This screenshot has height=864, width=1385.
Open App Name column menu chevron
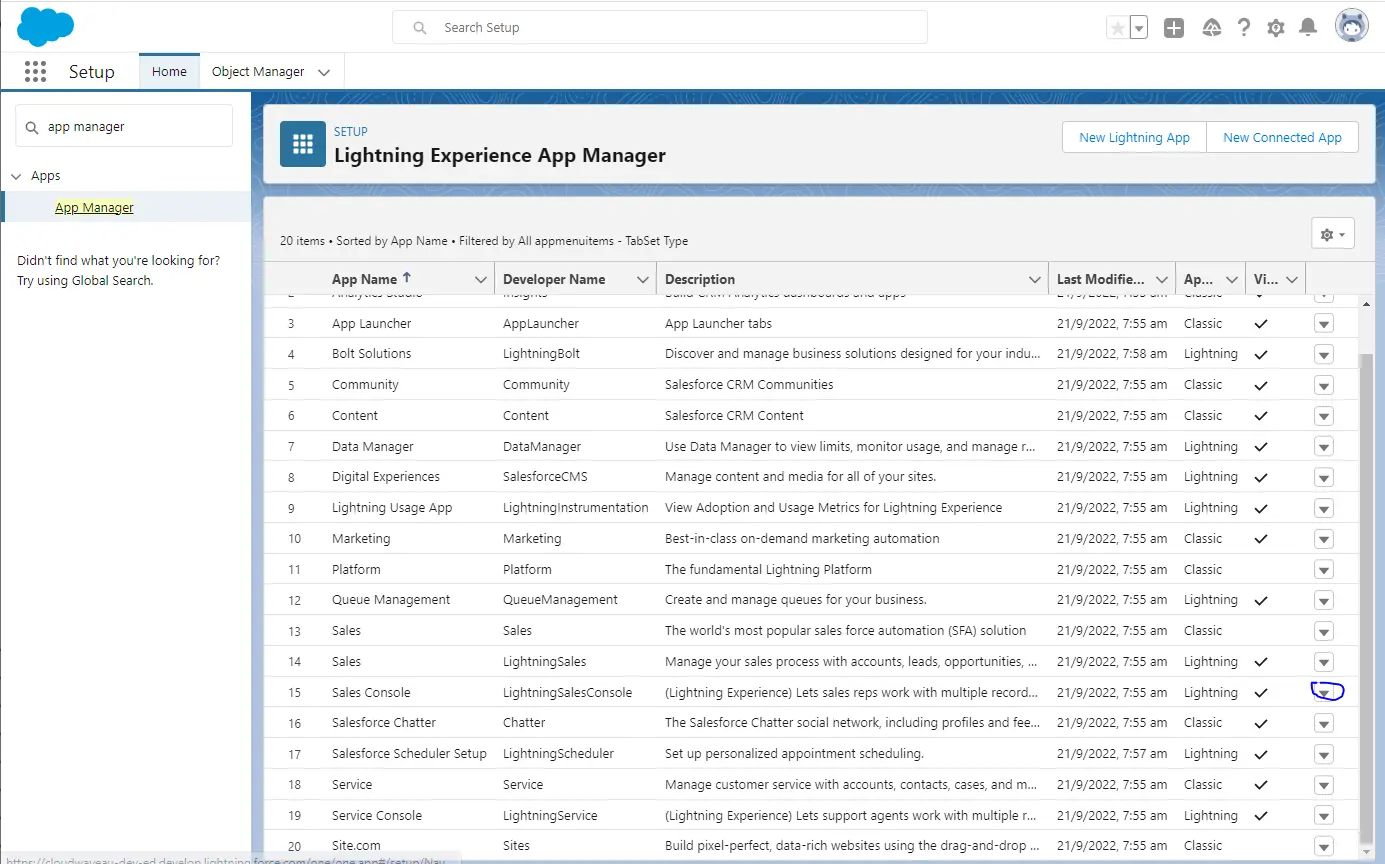coord(481,280)
